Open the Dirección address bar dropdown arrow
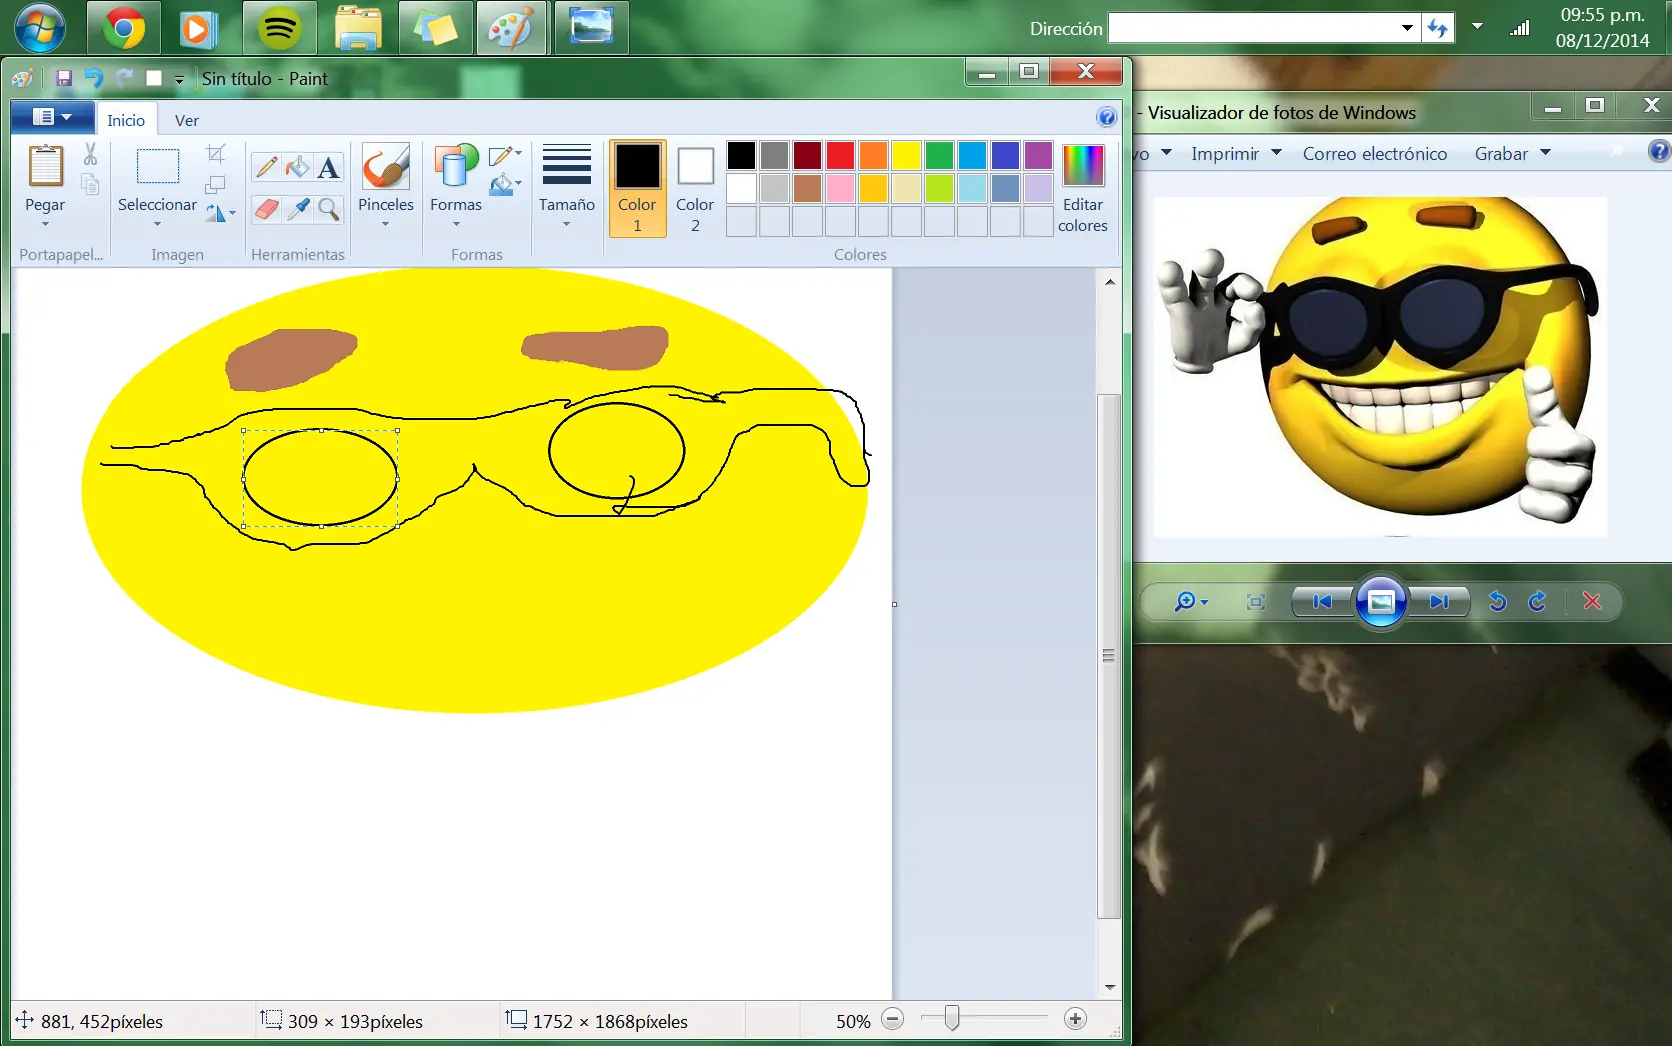The width and height of the screenshot is (1672, 1046). pyautogui.click(x=1407, y=28)
